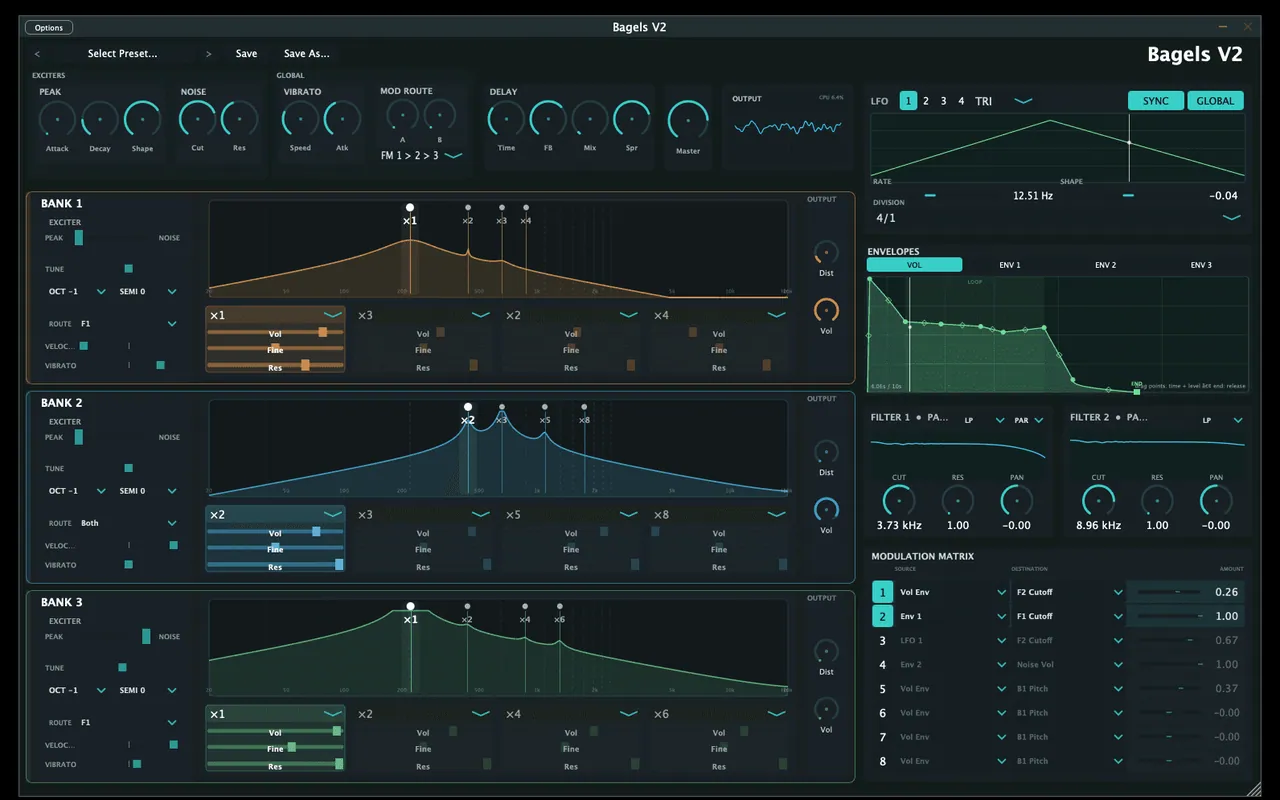
Task: Switch to the ENV 1 tab
Action: point(1010,265)
